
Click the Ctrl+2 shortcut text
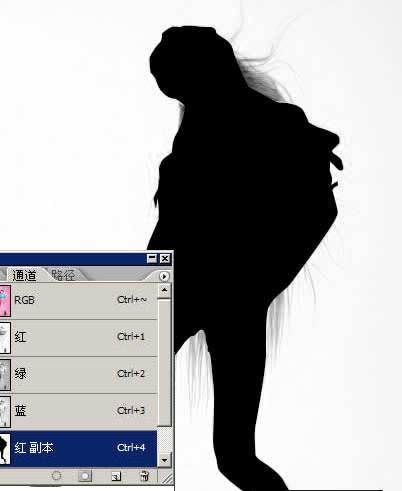click(131, 374)
